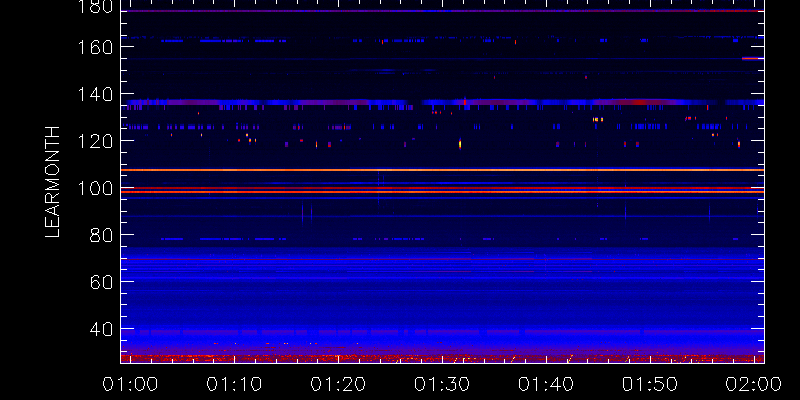
Task: Click the 02:00 time axis label
Action: pos(754,384)
